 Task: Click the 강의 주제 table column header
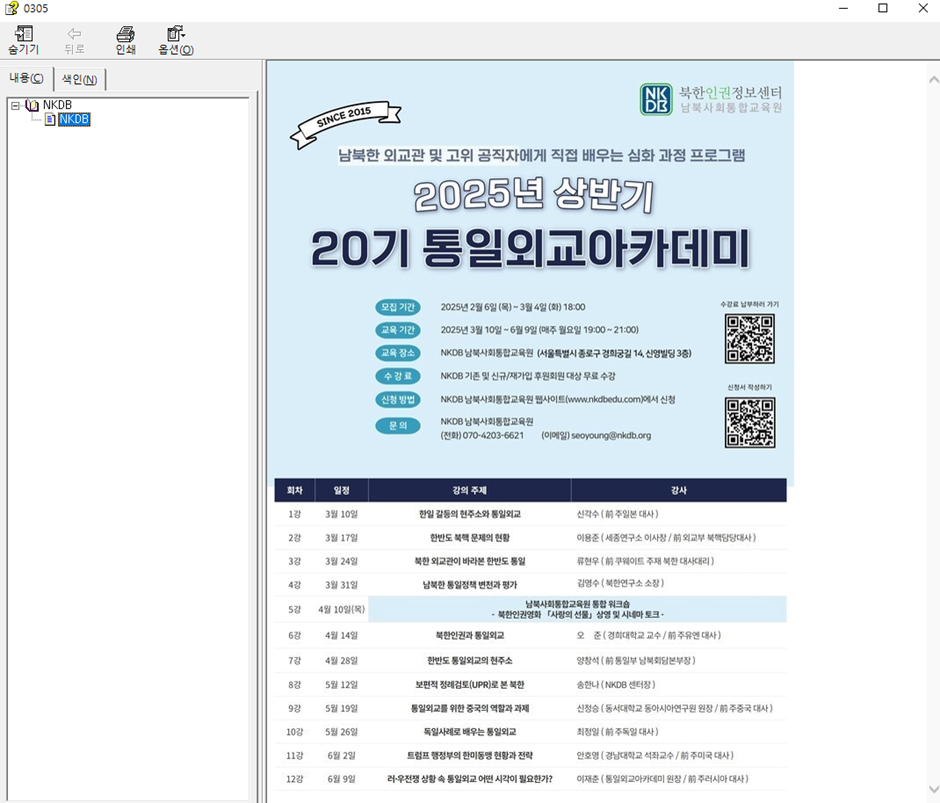(x=469, y=490)
